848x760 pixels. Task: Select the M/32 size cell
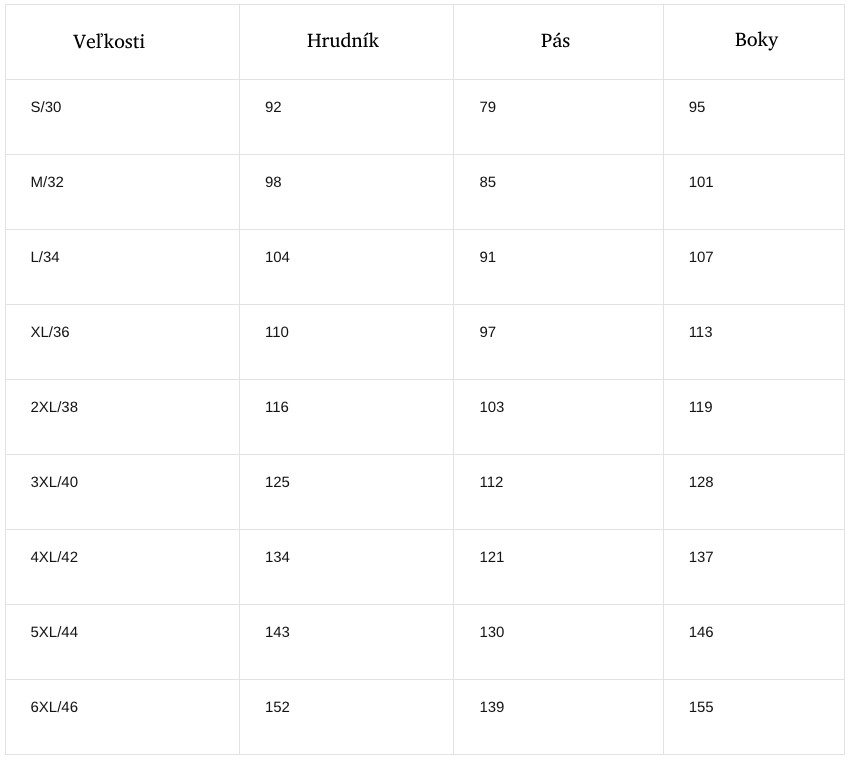pyautogui.click(x=122, y=192)
